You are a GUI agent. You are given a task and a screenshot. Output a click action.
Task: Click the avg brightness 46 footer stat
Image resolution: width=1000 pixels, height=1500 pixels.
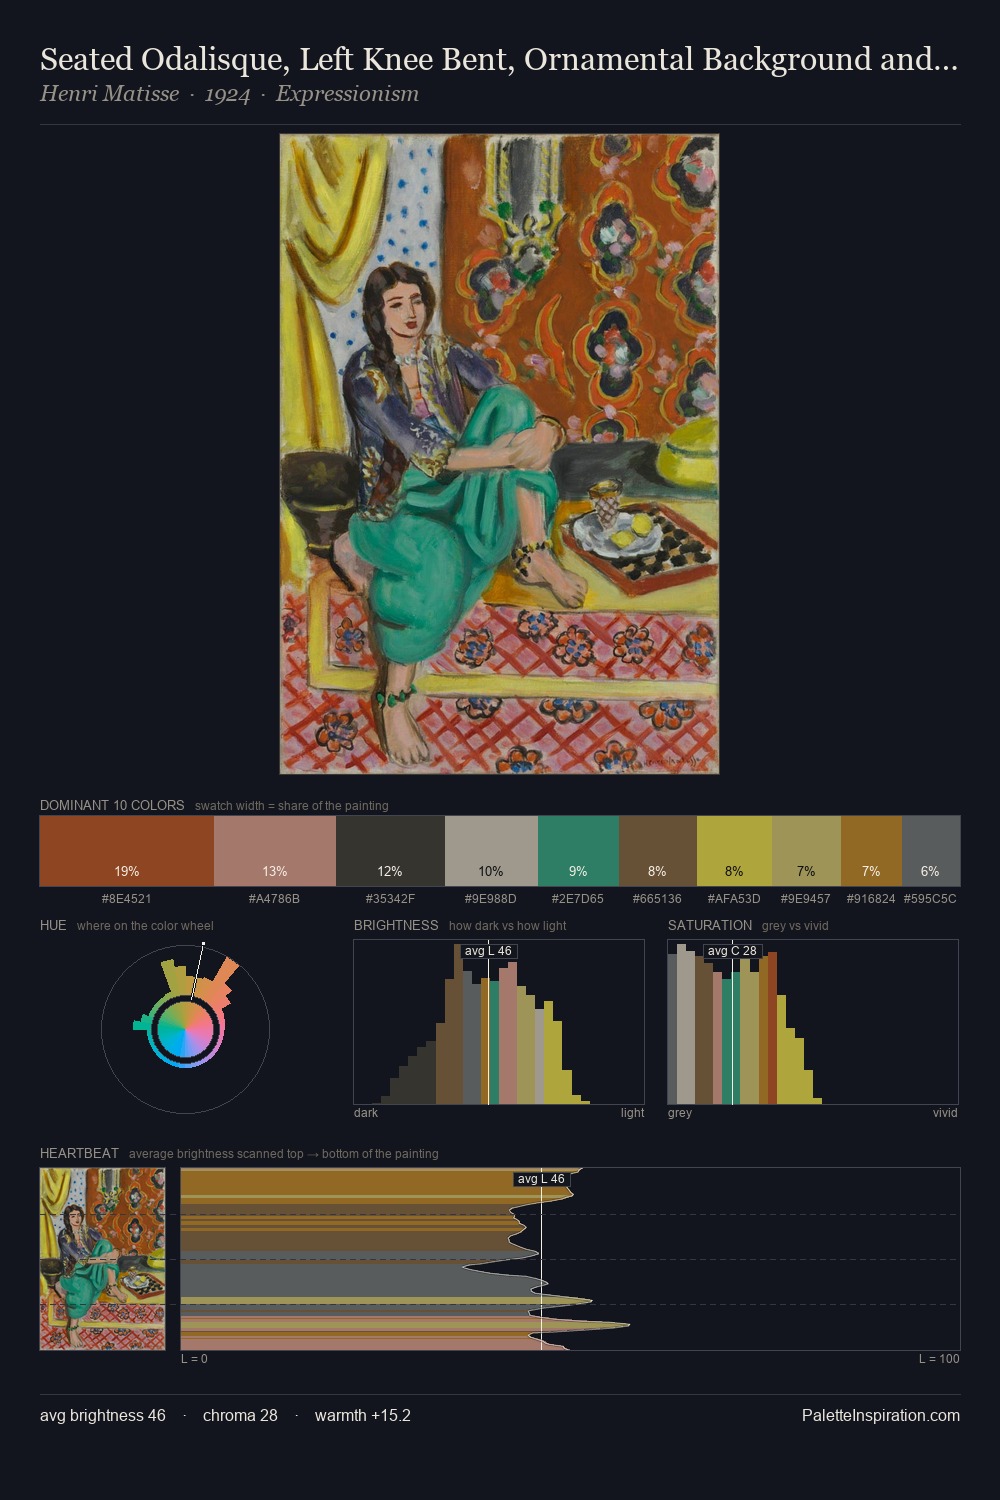pyautogui.click(x=103, y=1415)
